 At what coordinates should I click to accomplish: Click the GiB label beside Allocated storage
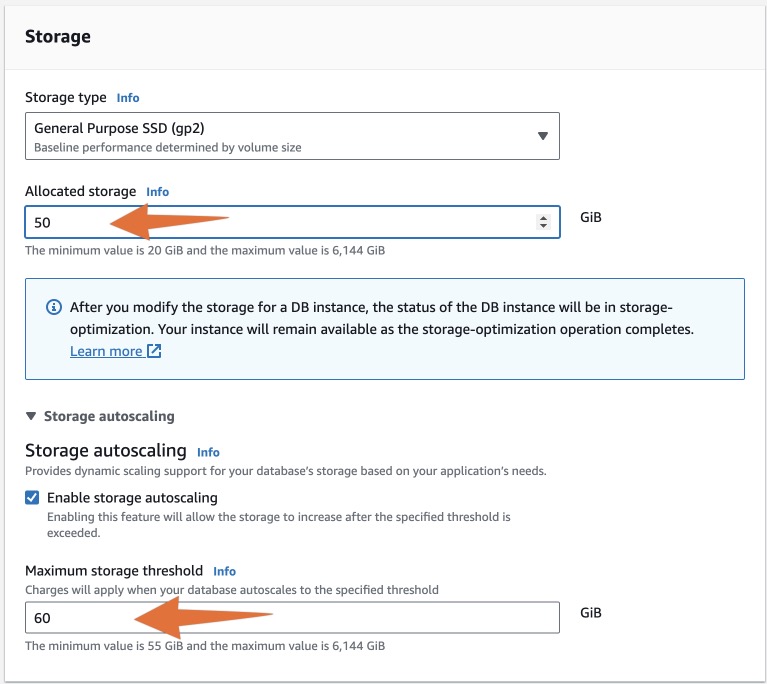pyautogui.click(x=590, y=217)
